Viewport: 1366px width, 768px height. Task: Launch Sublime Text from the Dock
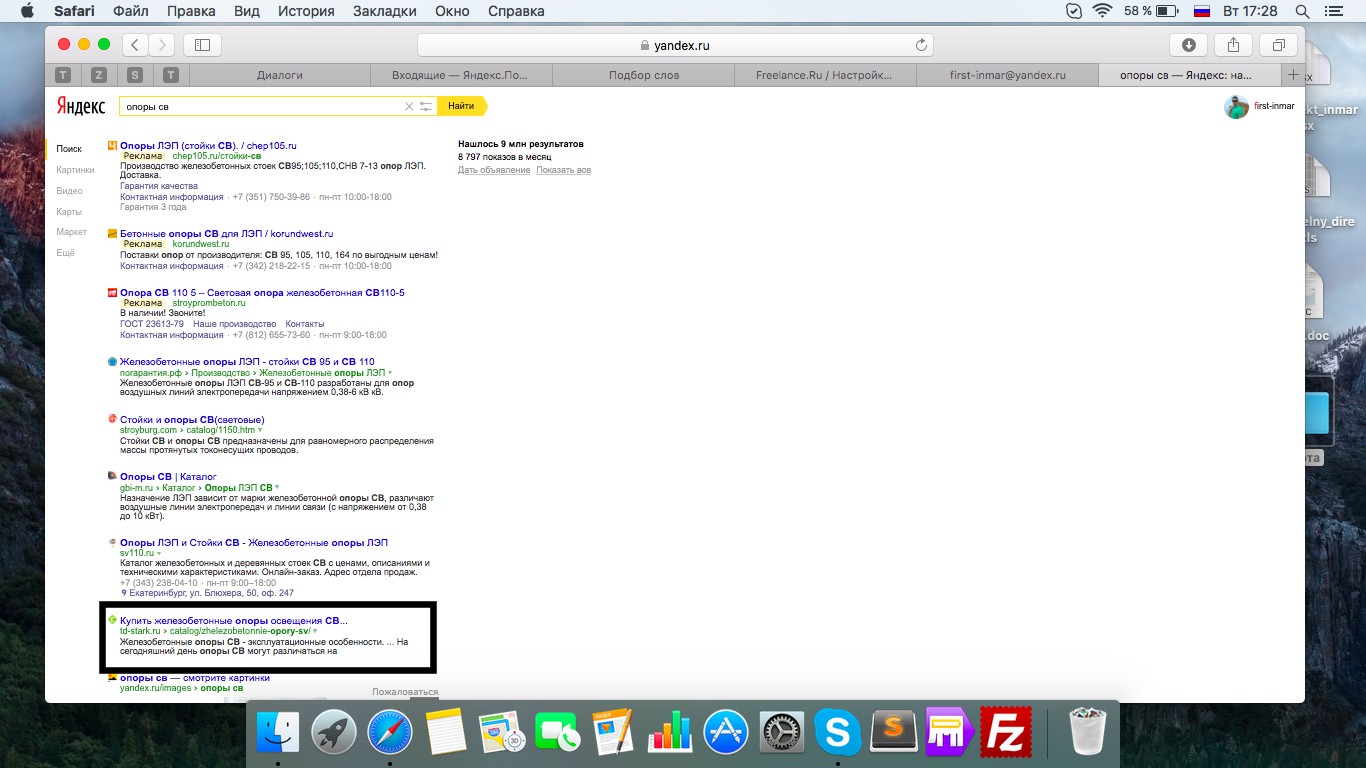[893, 733]
